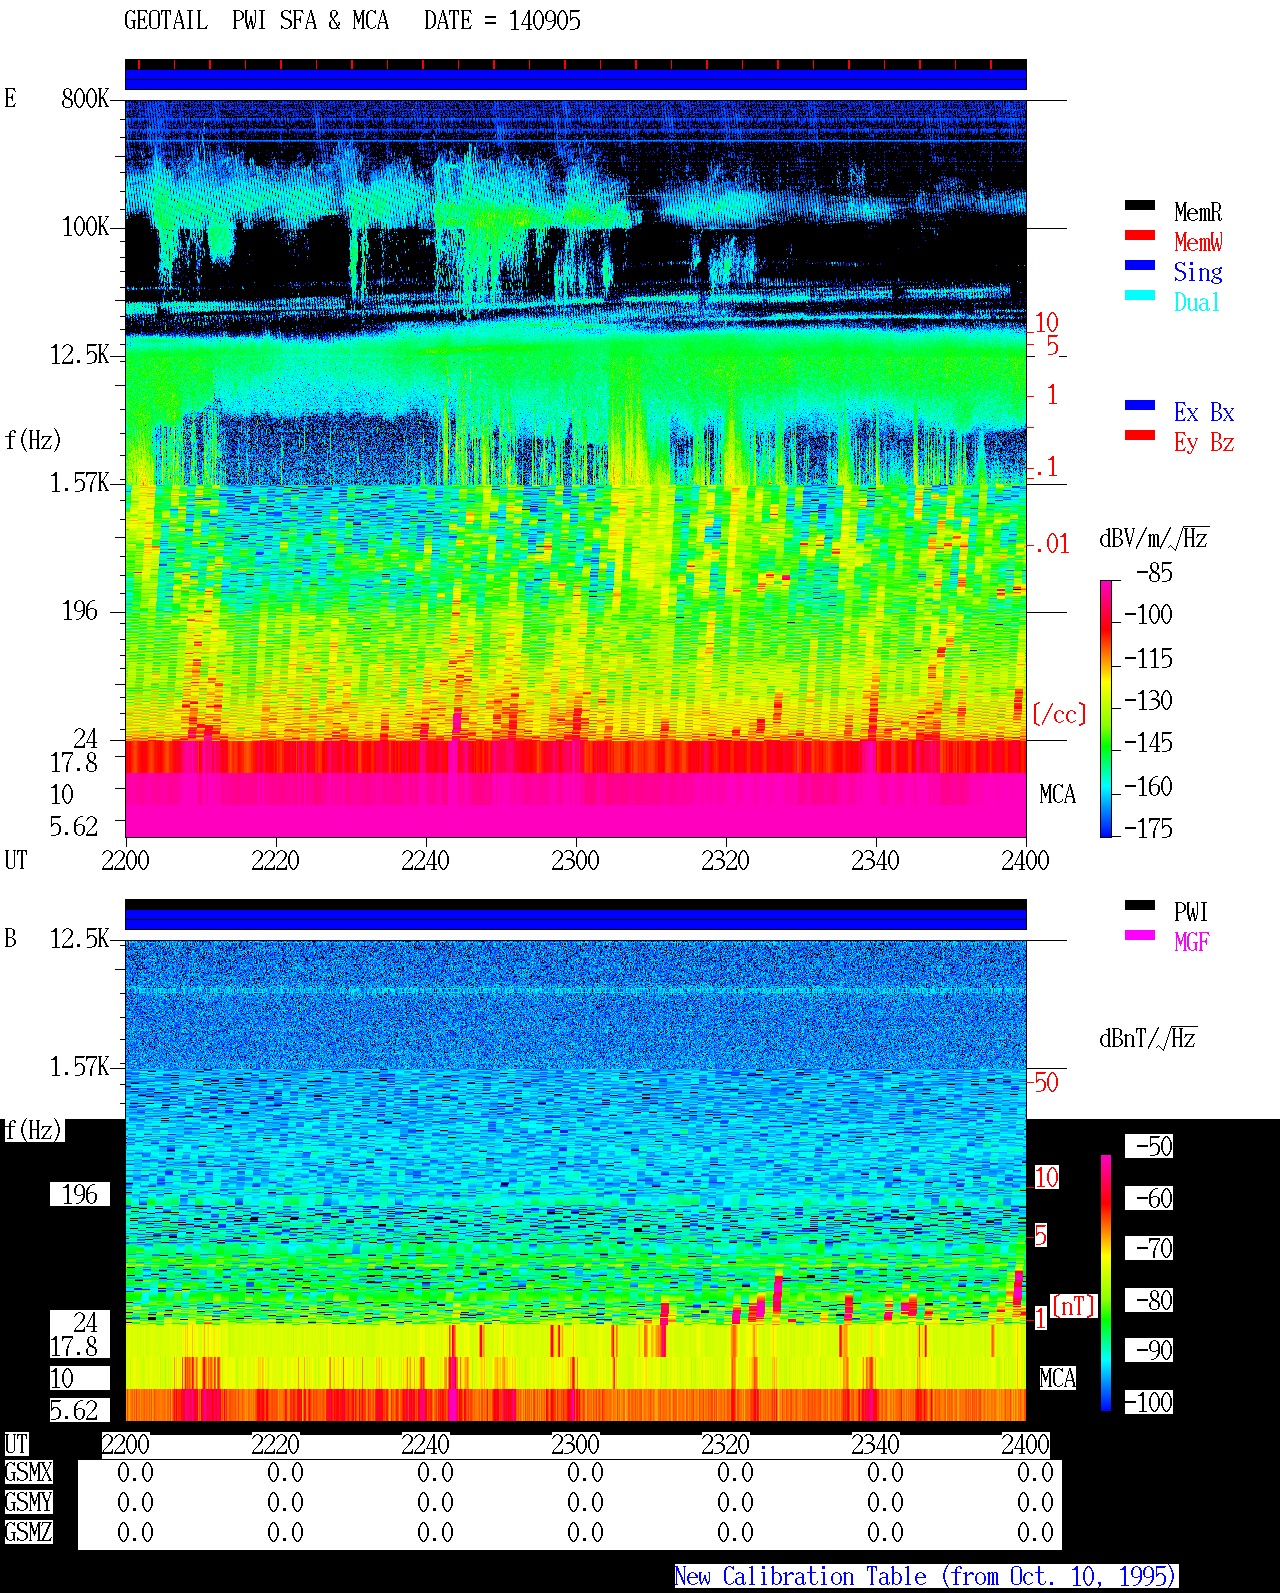The height and width of the screenshot is (1593, 1280).
Task: Click the -160 color scale value
Action: point(1148,786)
